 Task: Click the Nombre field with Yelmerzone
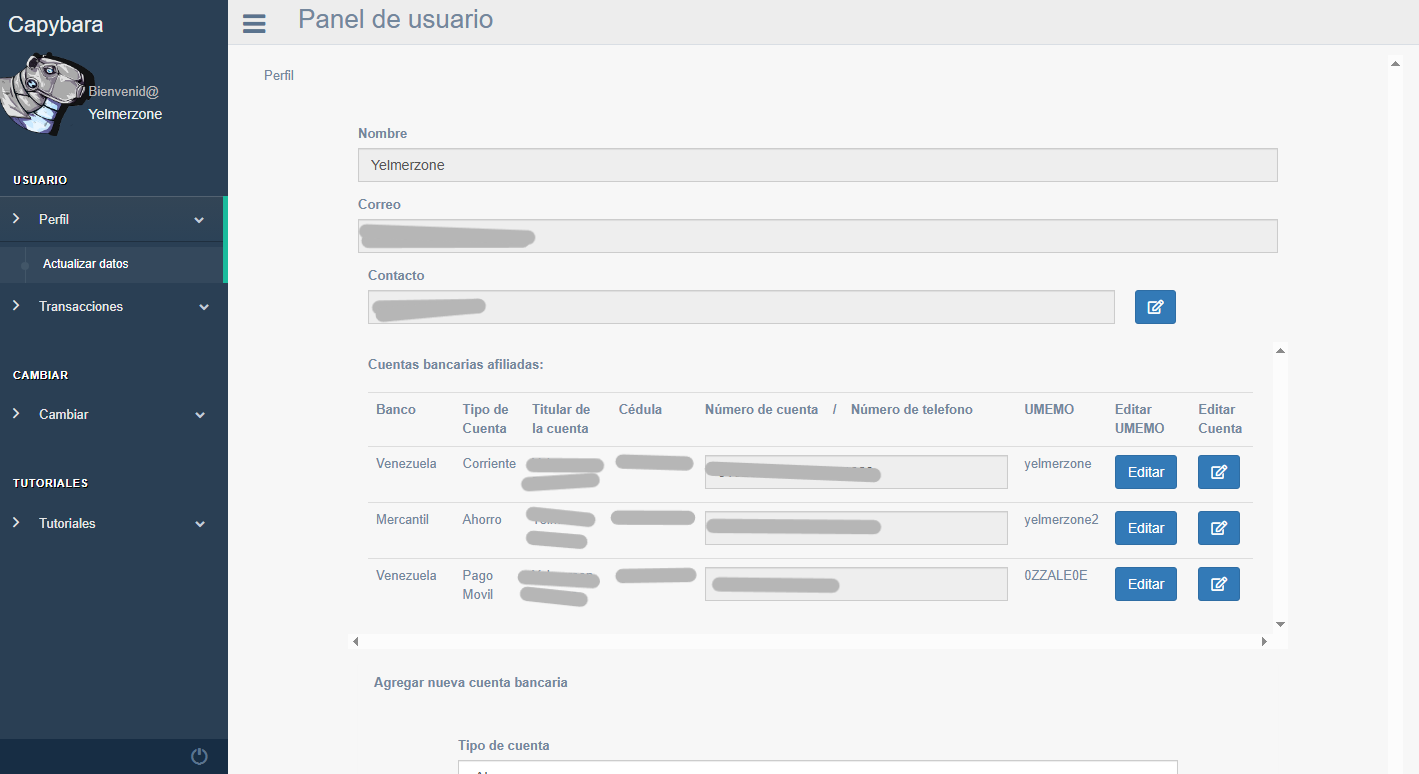(x=818, y=165)
